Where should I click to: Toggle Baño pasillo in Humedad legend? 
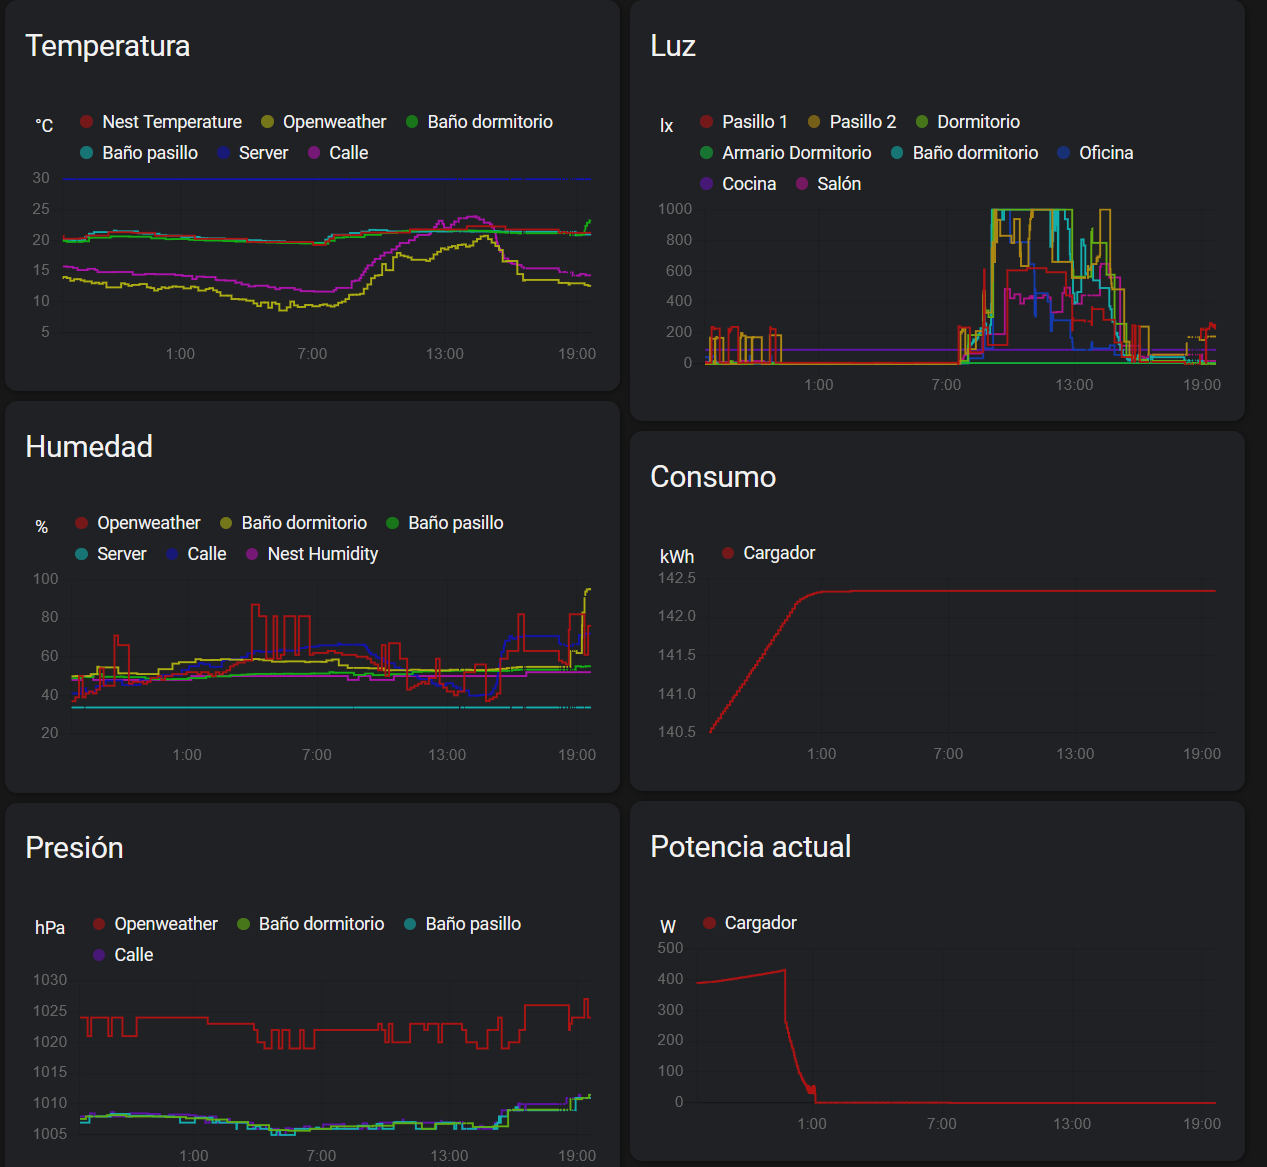pos(445,523)
